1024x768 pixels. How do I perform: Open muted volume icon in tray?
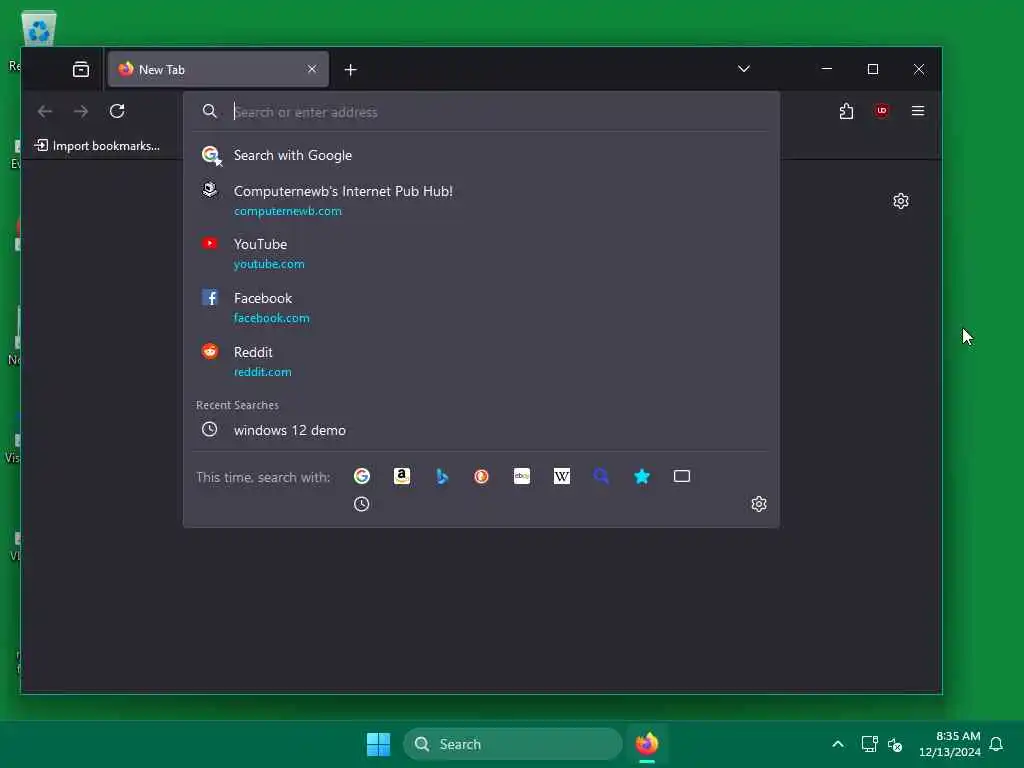point(895,744)
